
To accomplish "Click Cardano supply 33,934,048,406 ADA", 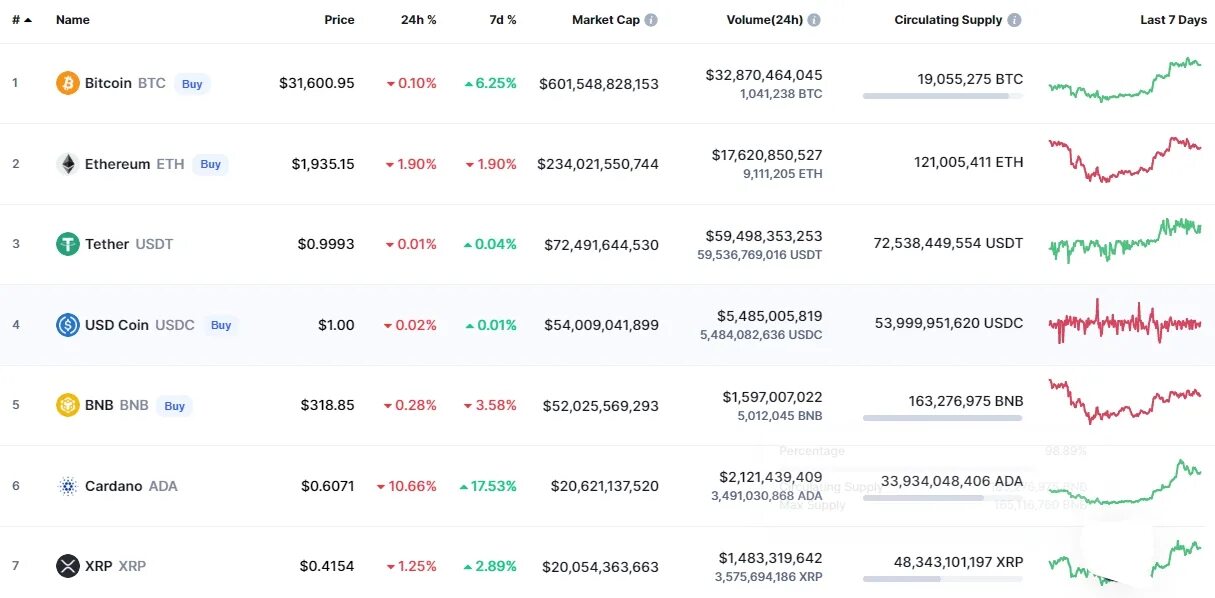I will 952,481.
